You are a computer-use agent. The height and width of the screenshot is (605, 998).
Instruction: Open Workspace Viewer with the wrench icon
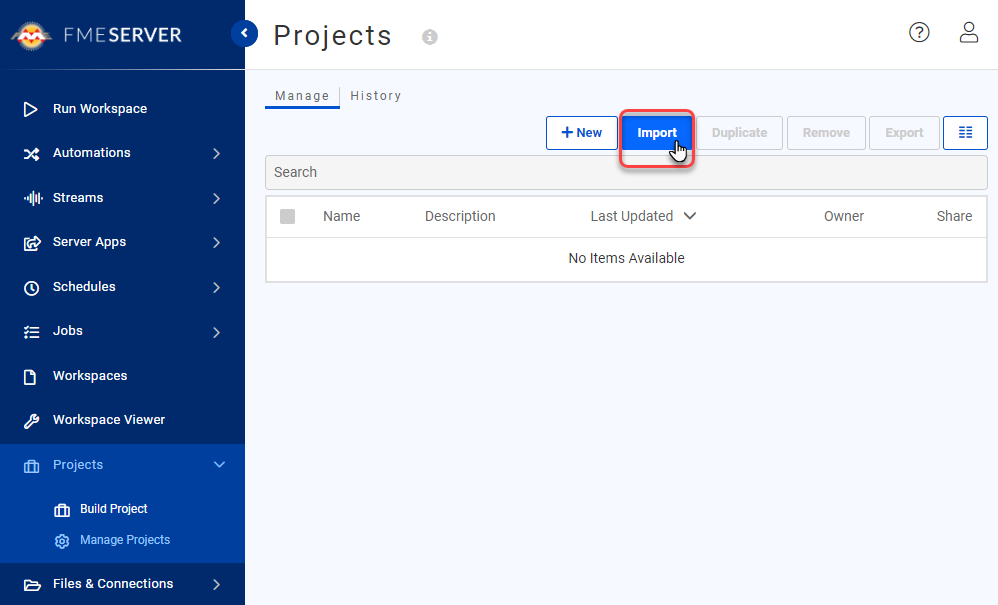pyautogui.click(x=30, y=420)
